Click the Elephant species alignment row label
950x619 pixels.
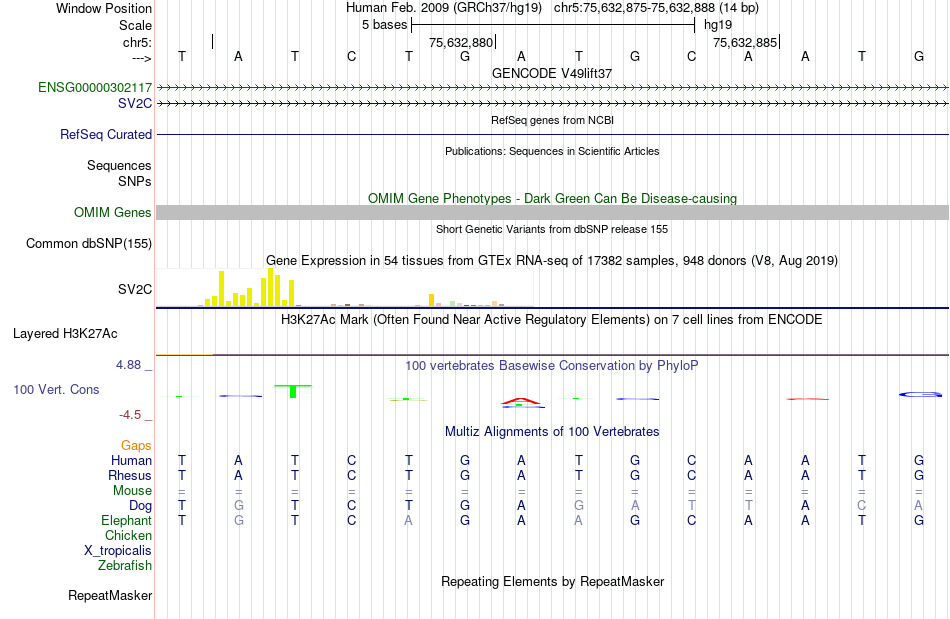click(x=126, y=520)
